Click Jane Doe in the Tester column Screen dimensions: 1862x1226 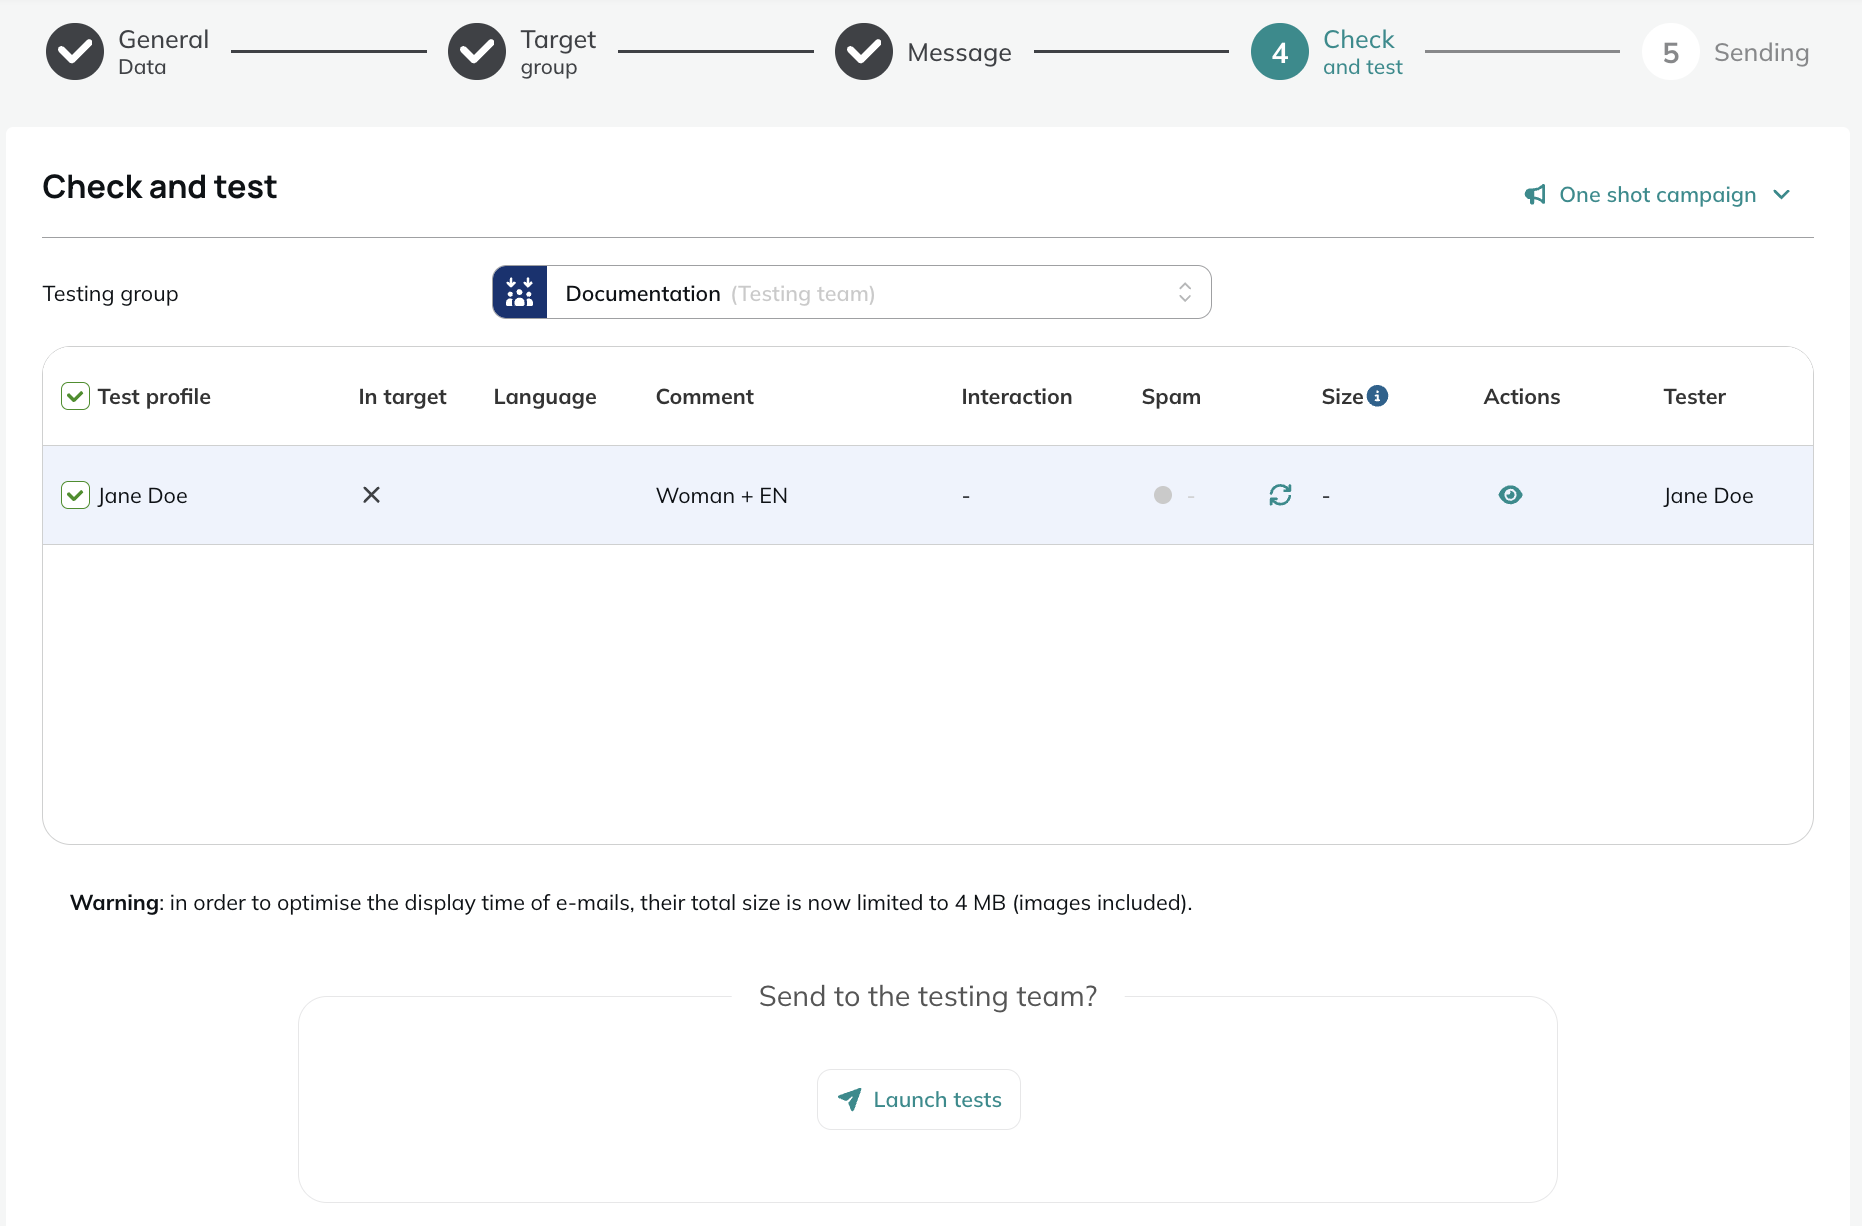pyautogui.click(x=1708, y=496)
